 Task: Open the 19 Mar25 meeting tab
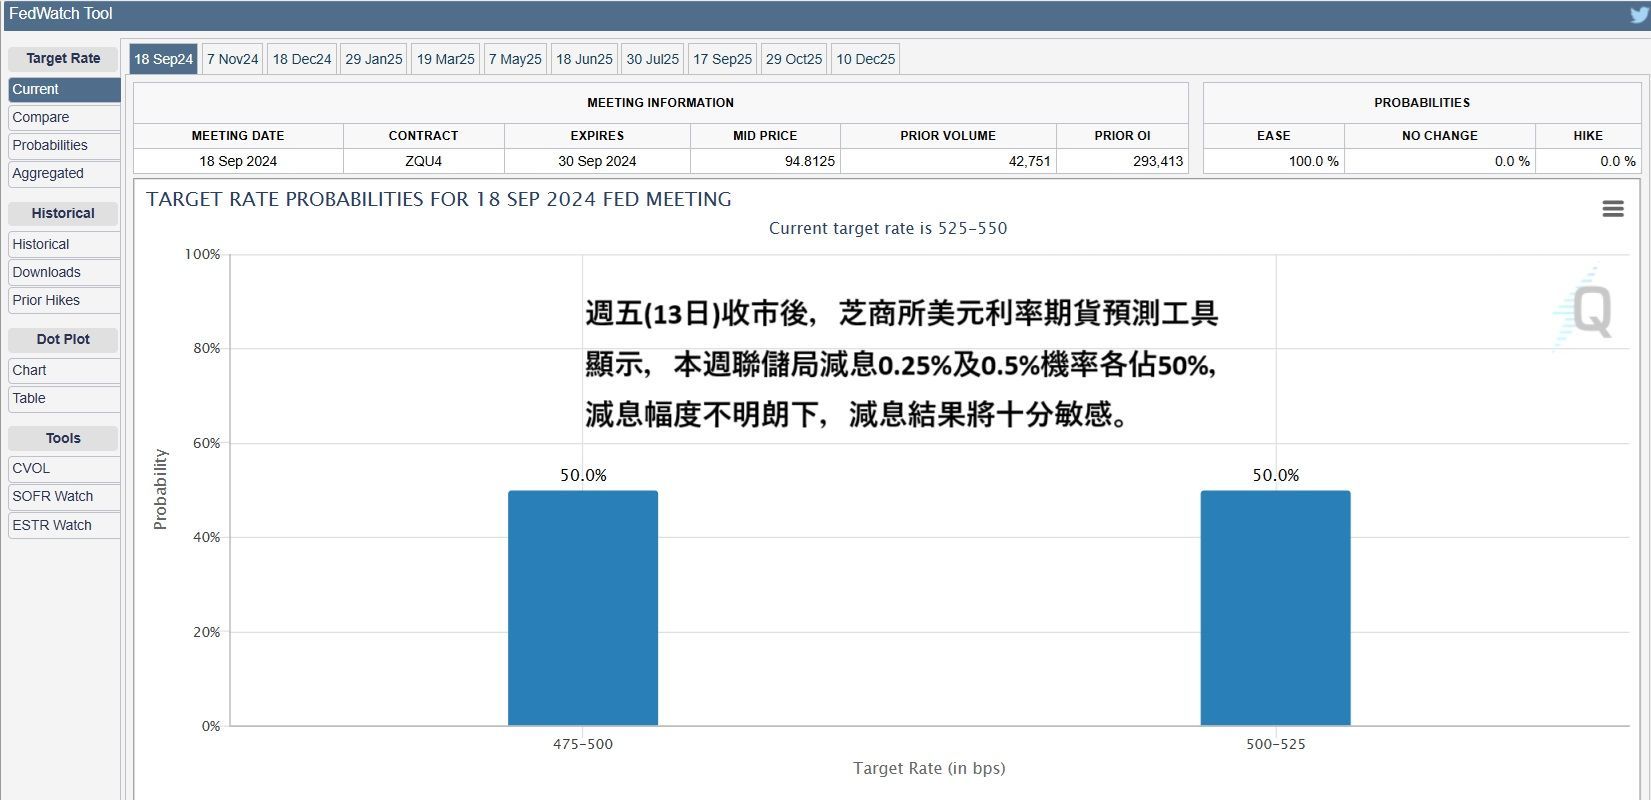coord(445,59)
